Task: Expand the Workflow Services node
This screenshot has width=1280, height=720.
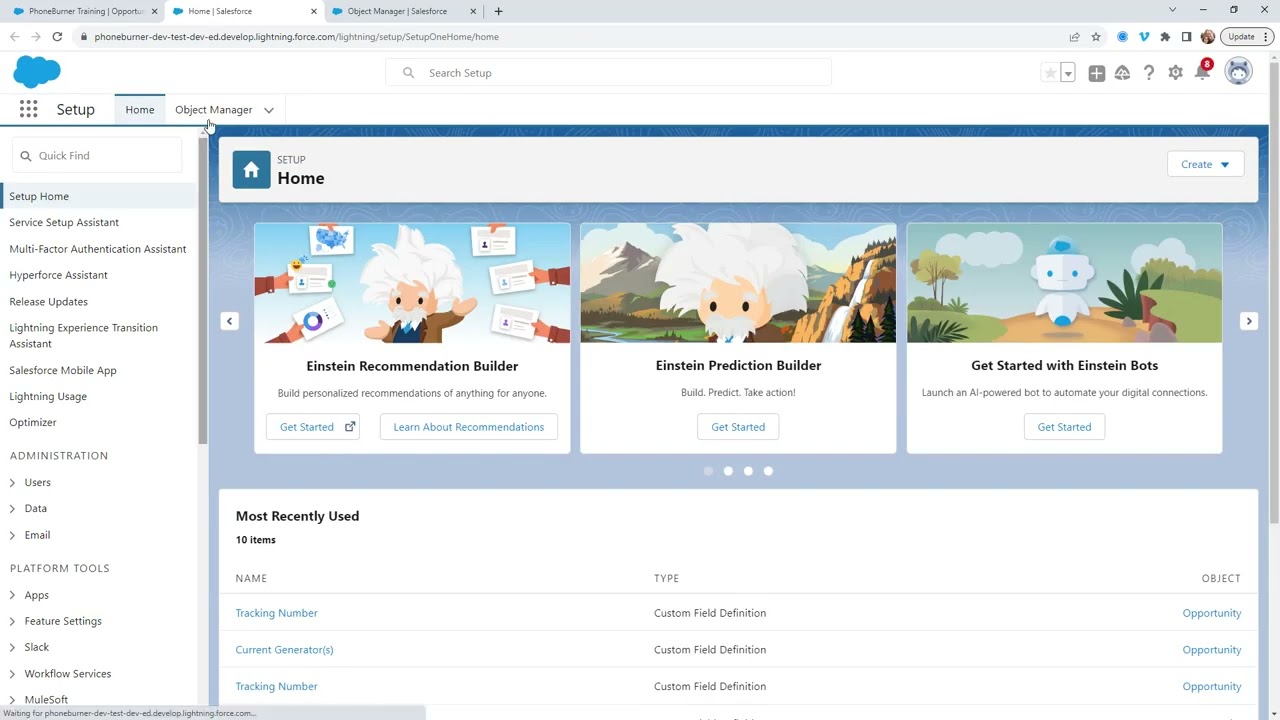Action: pyautogui.click(x=12, y=675)
